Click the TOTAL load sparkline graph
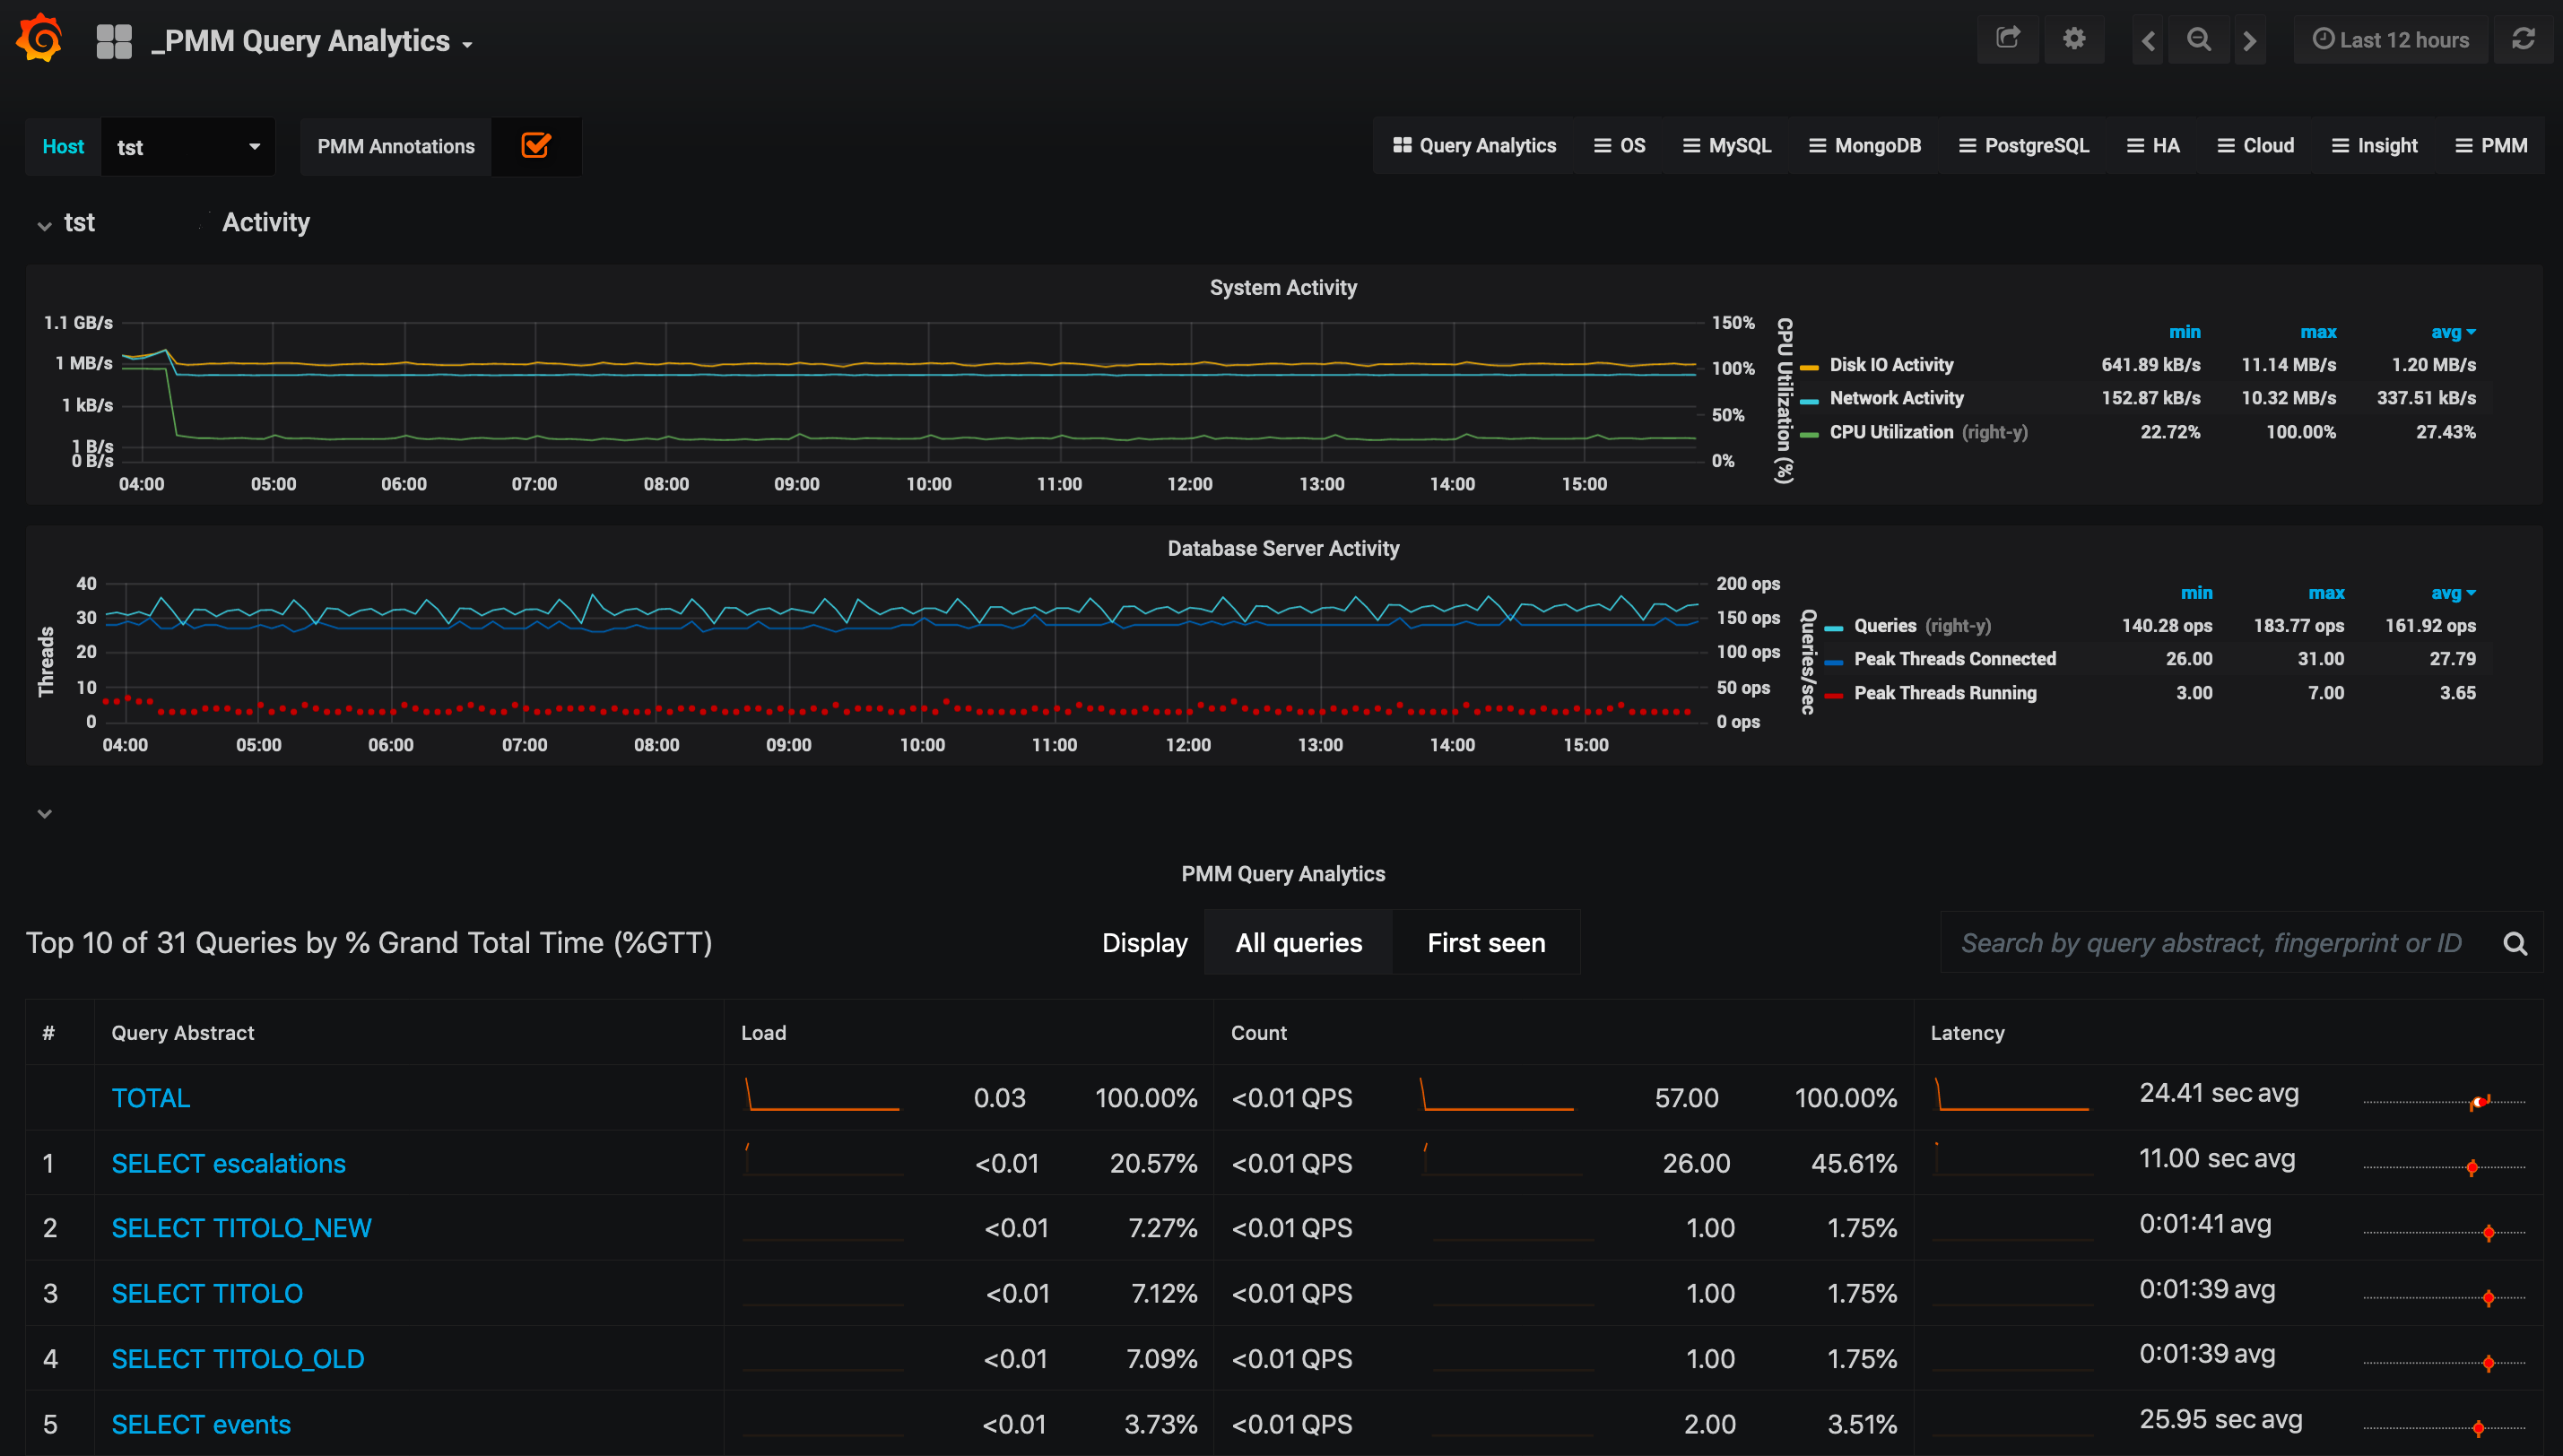The height and width of the screenshot is (1456, 2563). point(823,1095)
